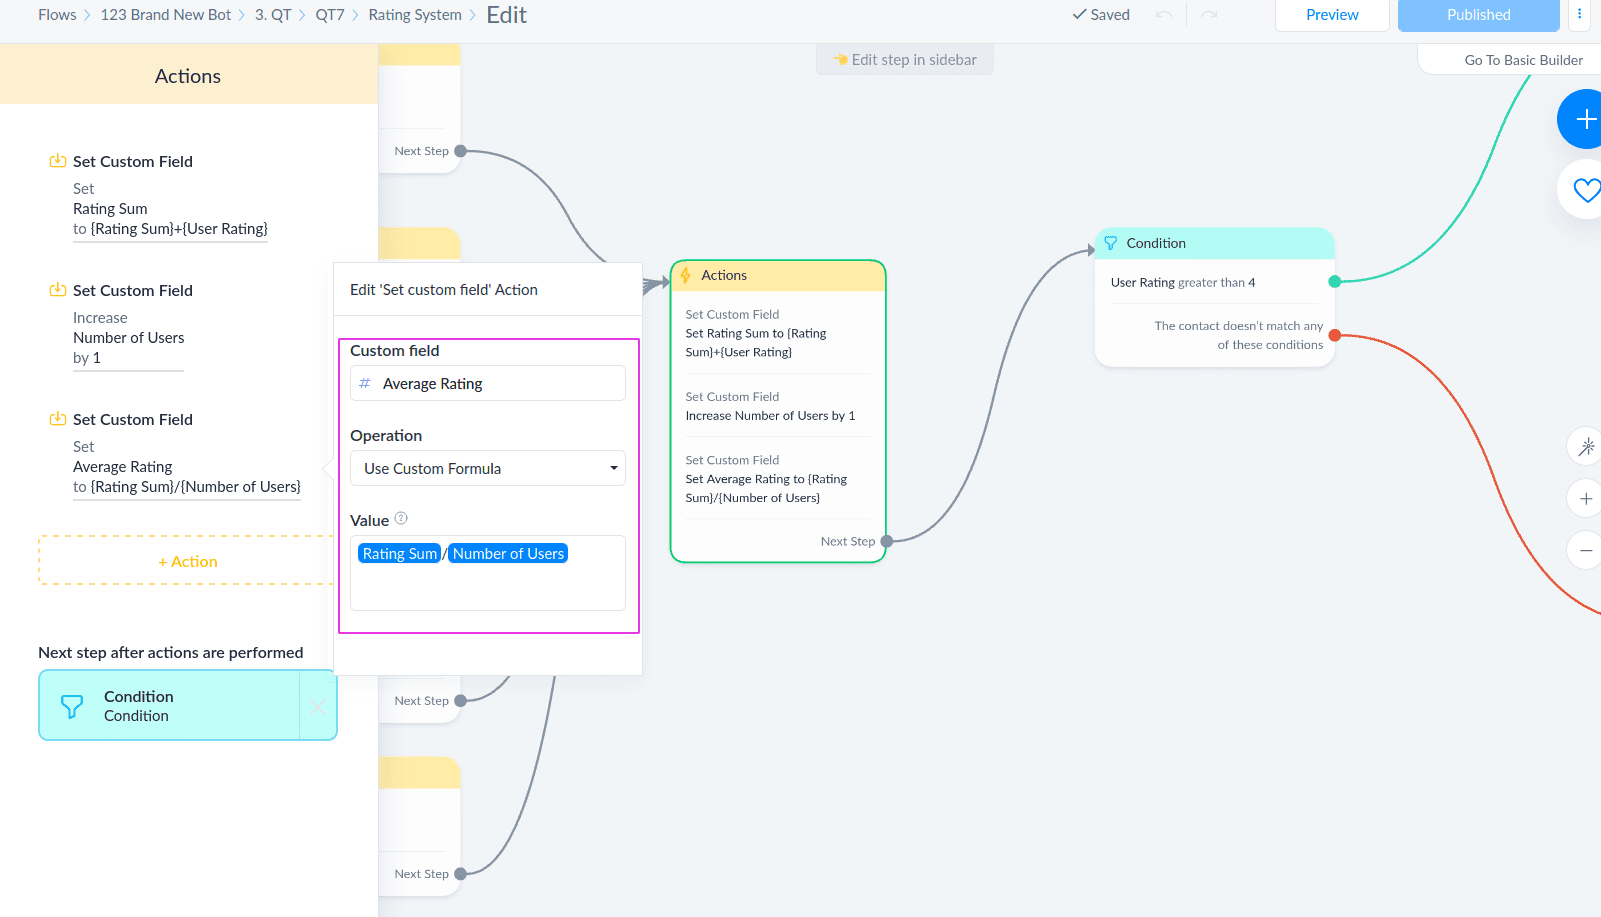Open the favorites heart panel
The image size is (1601, 917).
pyautogui.click(x=1585, y=189)
